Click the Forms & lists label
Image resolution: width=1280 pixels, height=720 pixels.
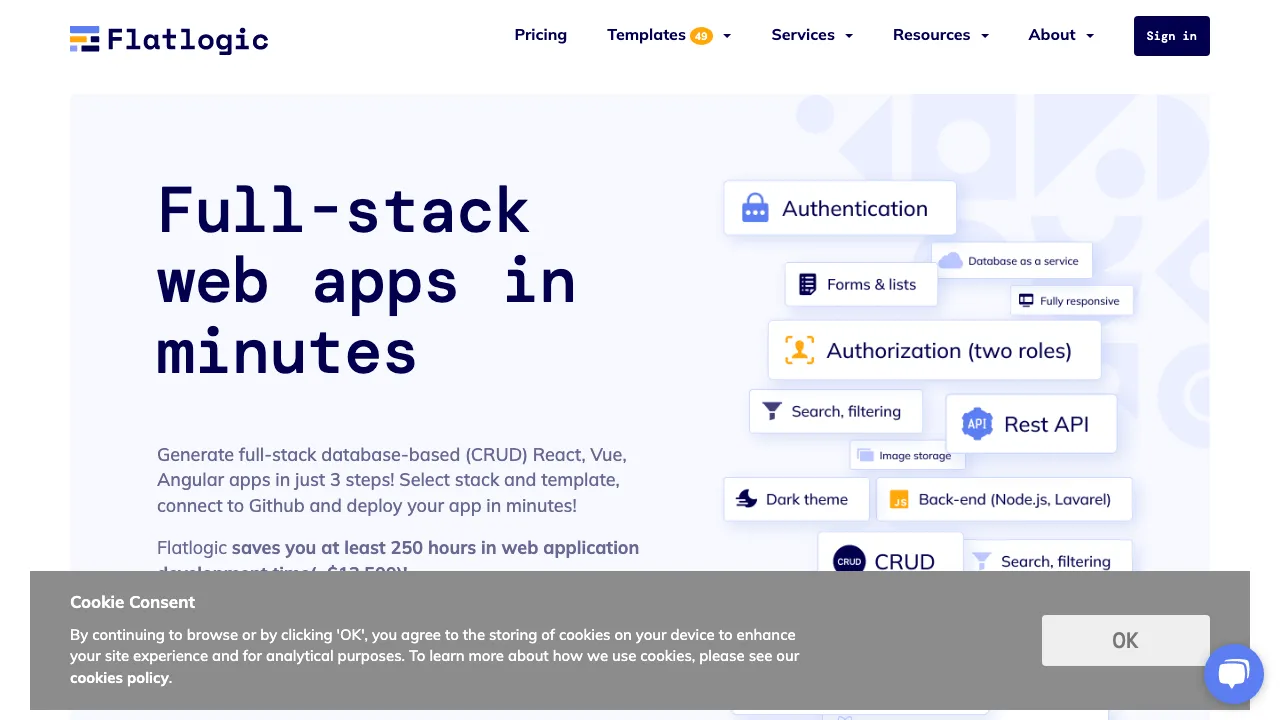click(x=871, y=285)
